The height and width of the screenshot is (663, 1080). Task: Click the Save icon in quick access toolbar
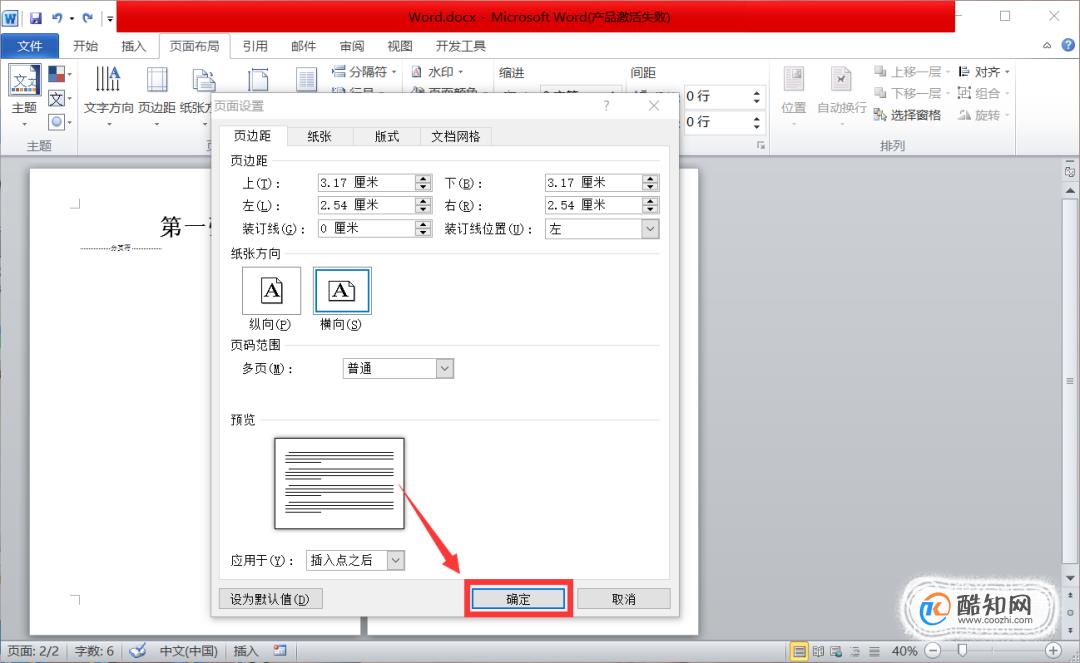[x=35, y=17]
